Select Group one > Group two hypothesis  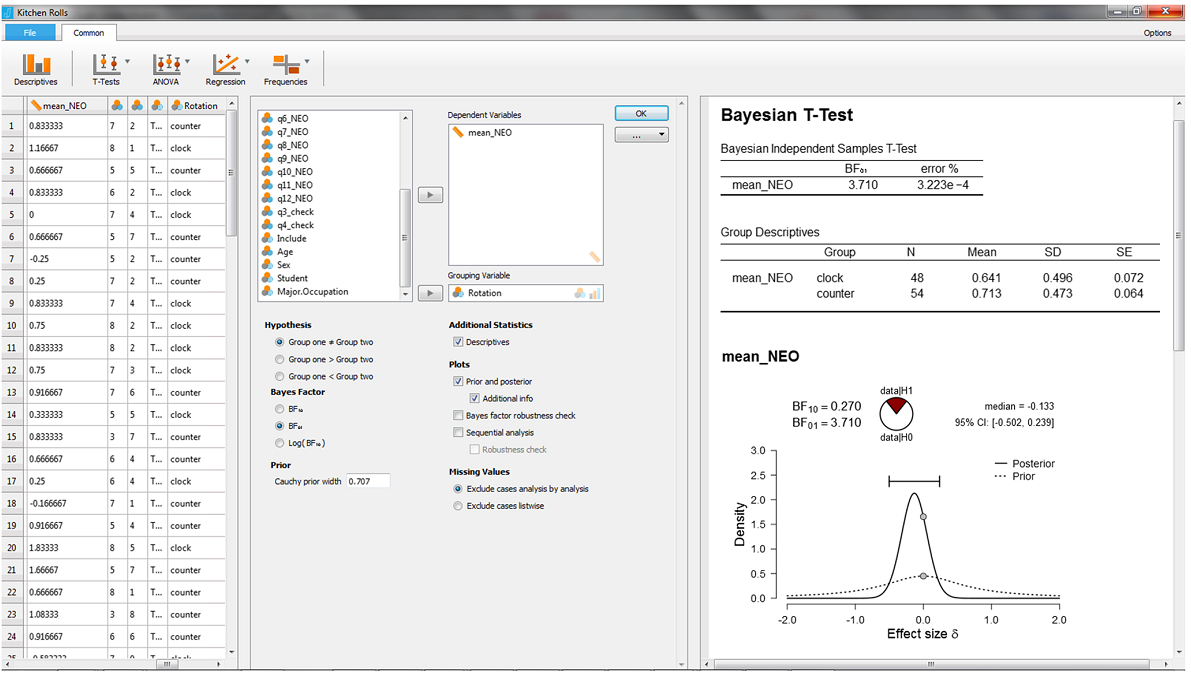tap(279, 359)
